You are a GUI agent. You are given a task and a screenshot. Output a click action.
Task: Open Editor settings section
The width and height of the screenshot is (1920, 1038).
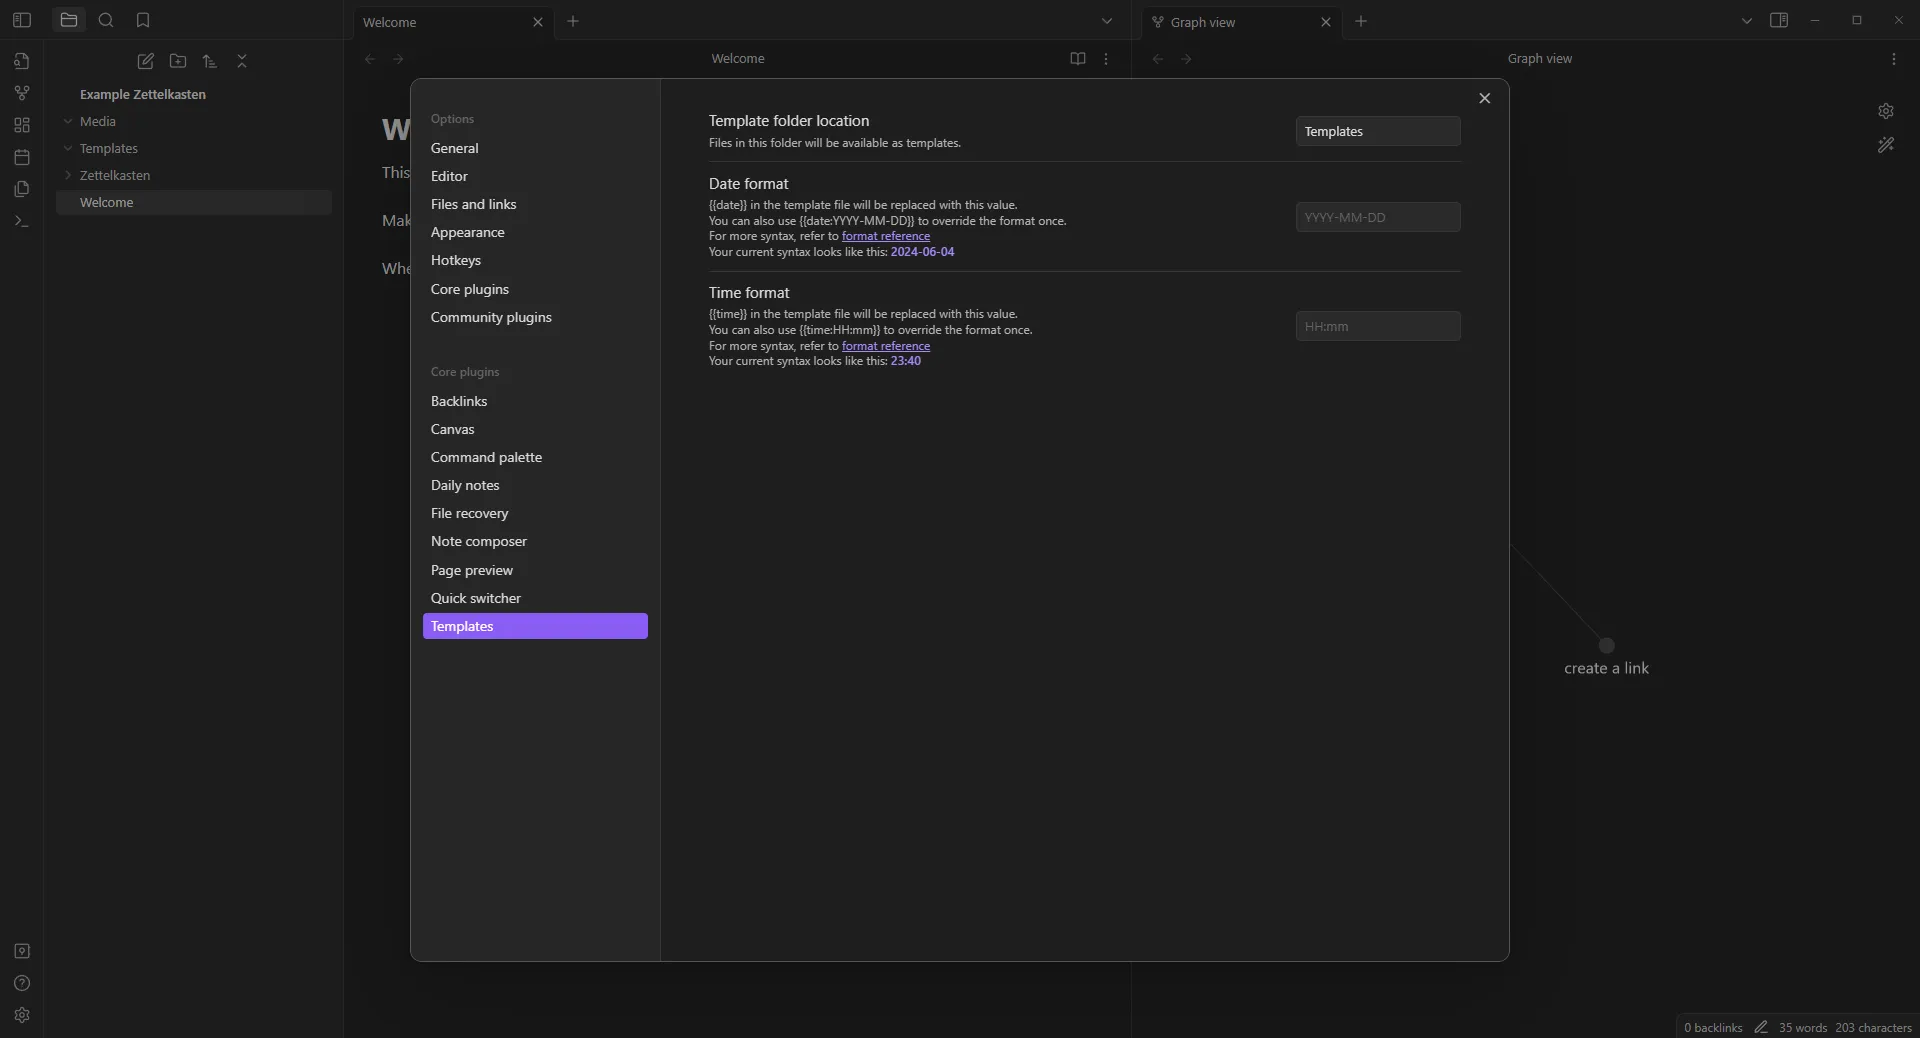pyautogui.click(x=535, y=176)
